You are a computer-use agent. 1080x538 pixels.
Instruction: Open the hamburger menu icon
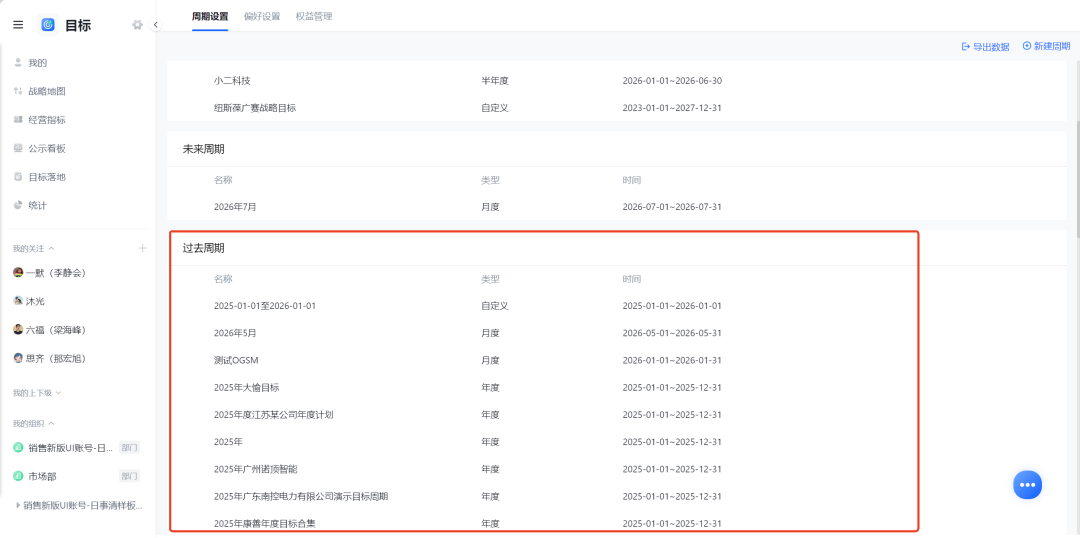click(18, 25)
